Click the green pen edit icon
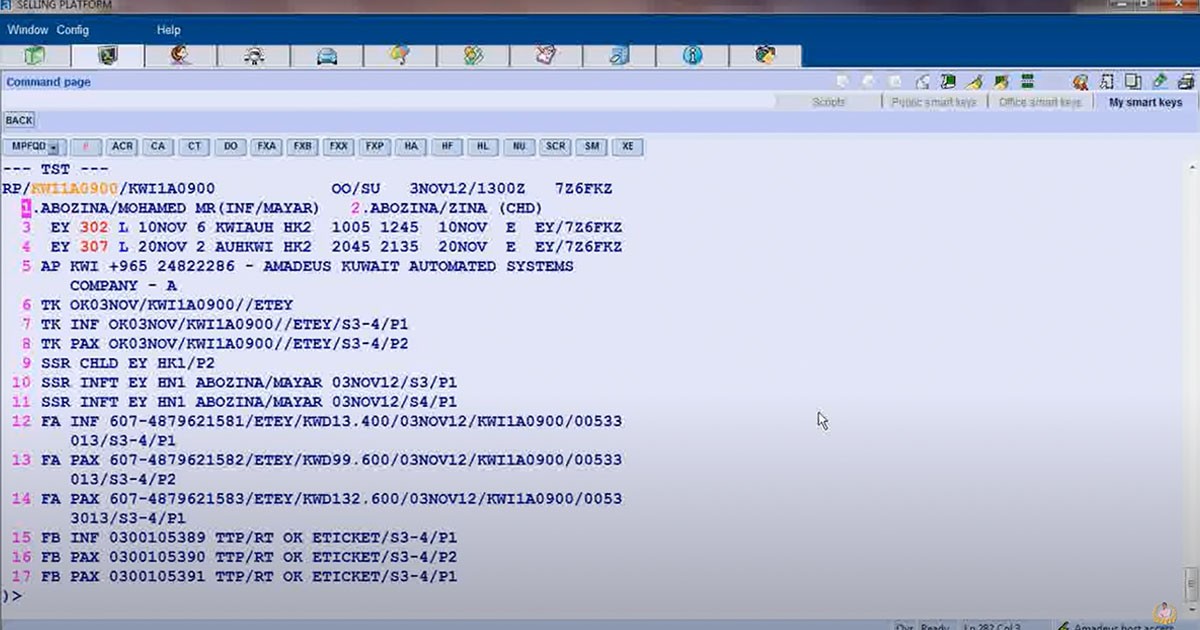This screenshot has width=1200, height=630. coord(1160,82)
